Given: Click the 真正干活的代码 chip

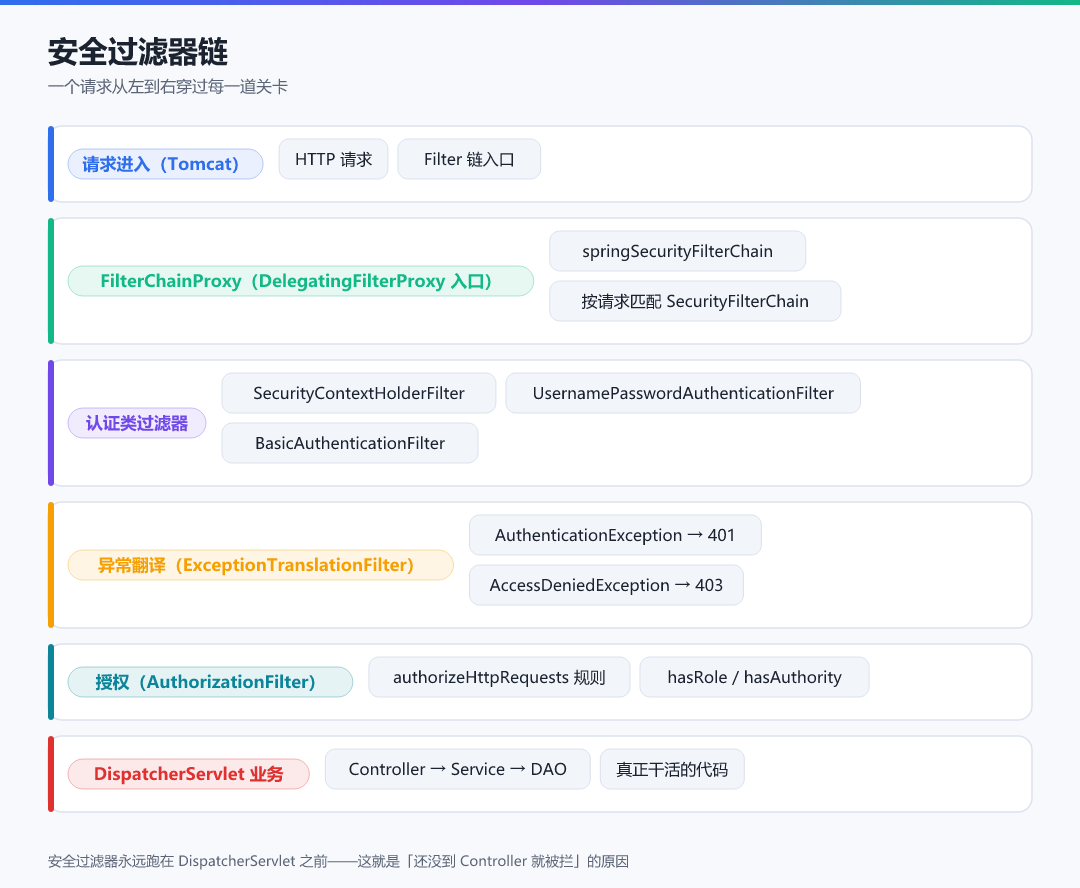Looking at the screenshot, I should [672, 769].
